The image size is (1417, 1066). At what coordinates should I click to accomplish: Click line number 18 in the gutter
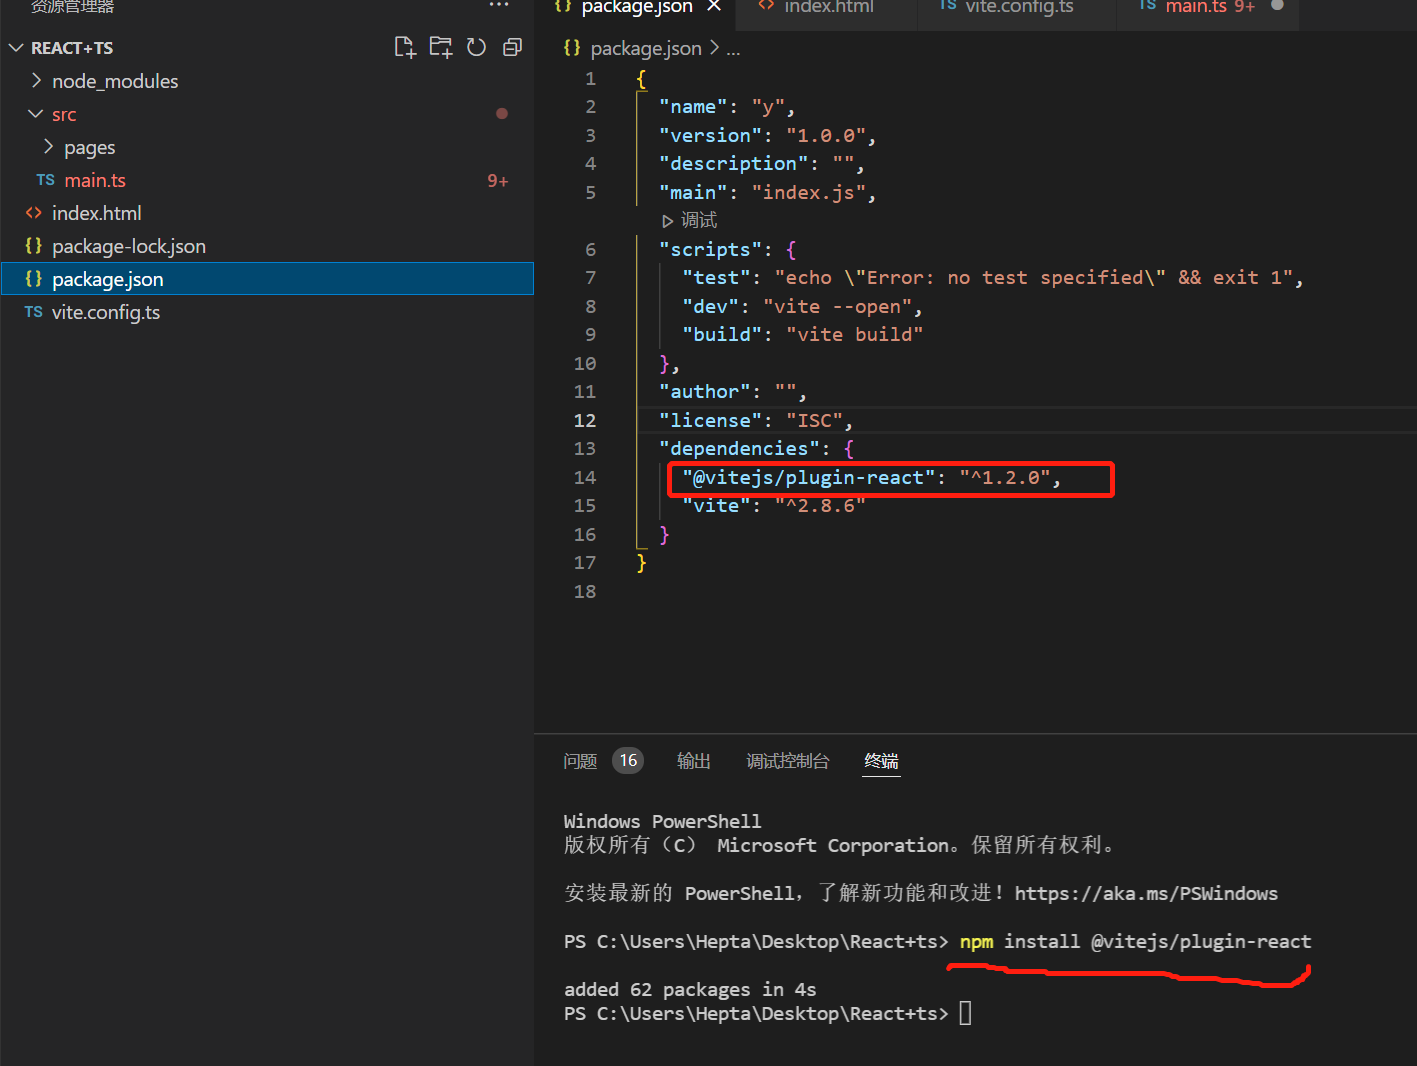tap(585, 591)
